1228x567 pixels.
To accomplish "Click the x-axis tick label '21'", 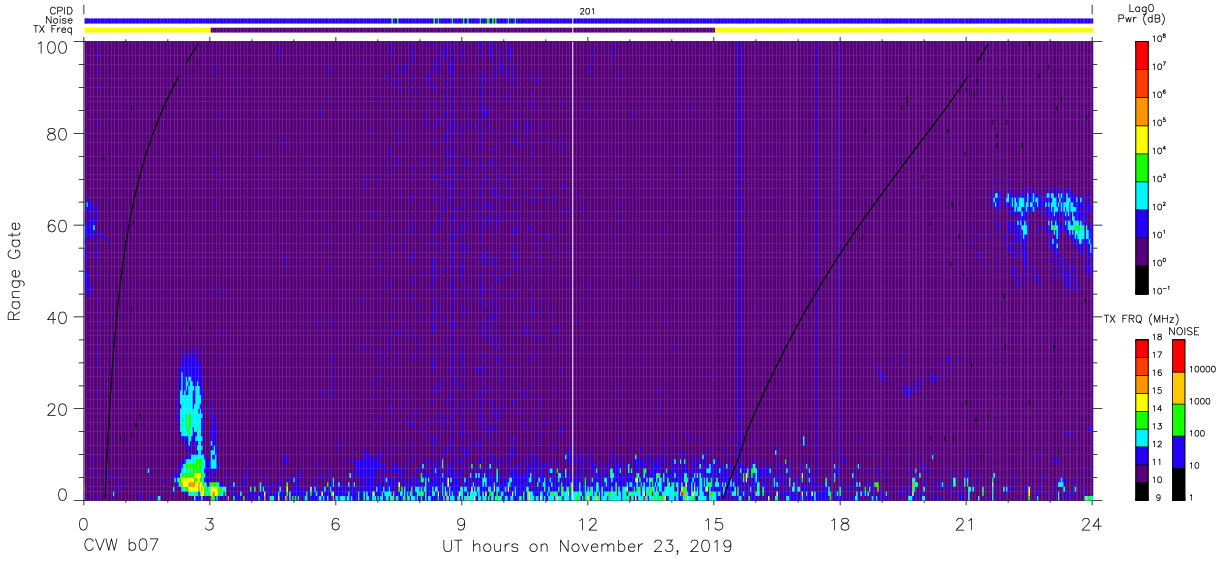I will (965, 523).
